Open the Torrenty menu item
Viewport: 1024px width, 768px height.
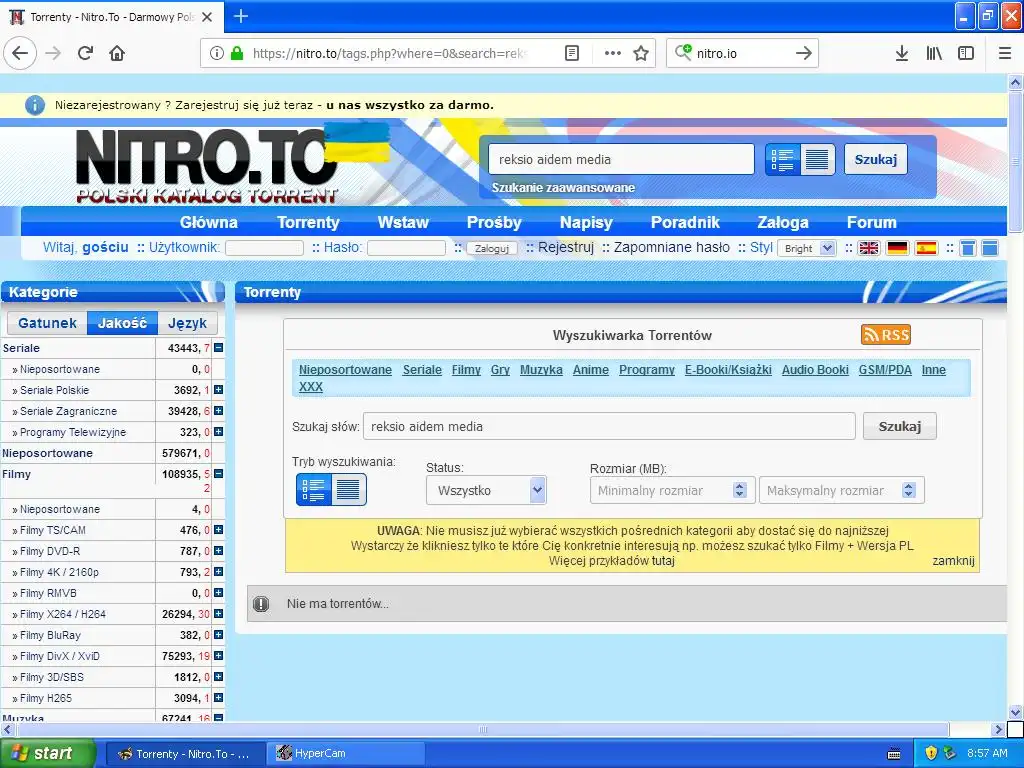[308, 223]
